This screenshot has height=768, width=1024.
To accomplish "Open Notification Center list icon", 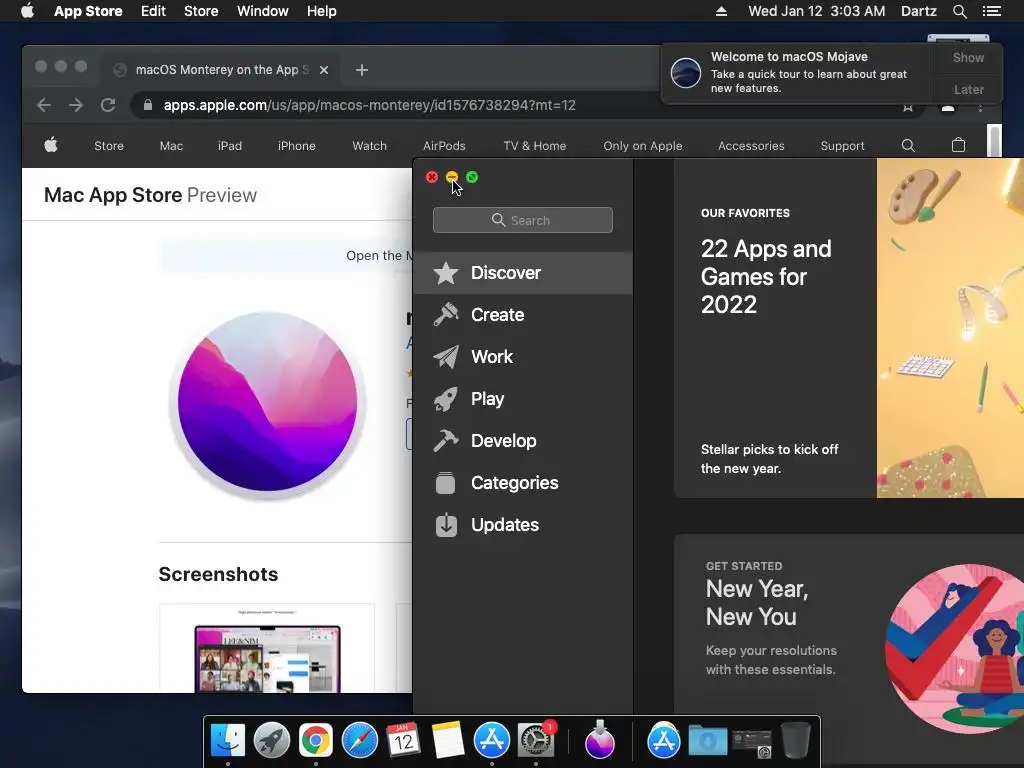I will point(991,11).
